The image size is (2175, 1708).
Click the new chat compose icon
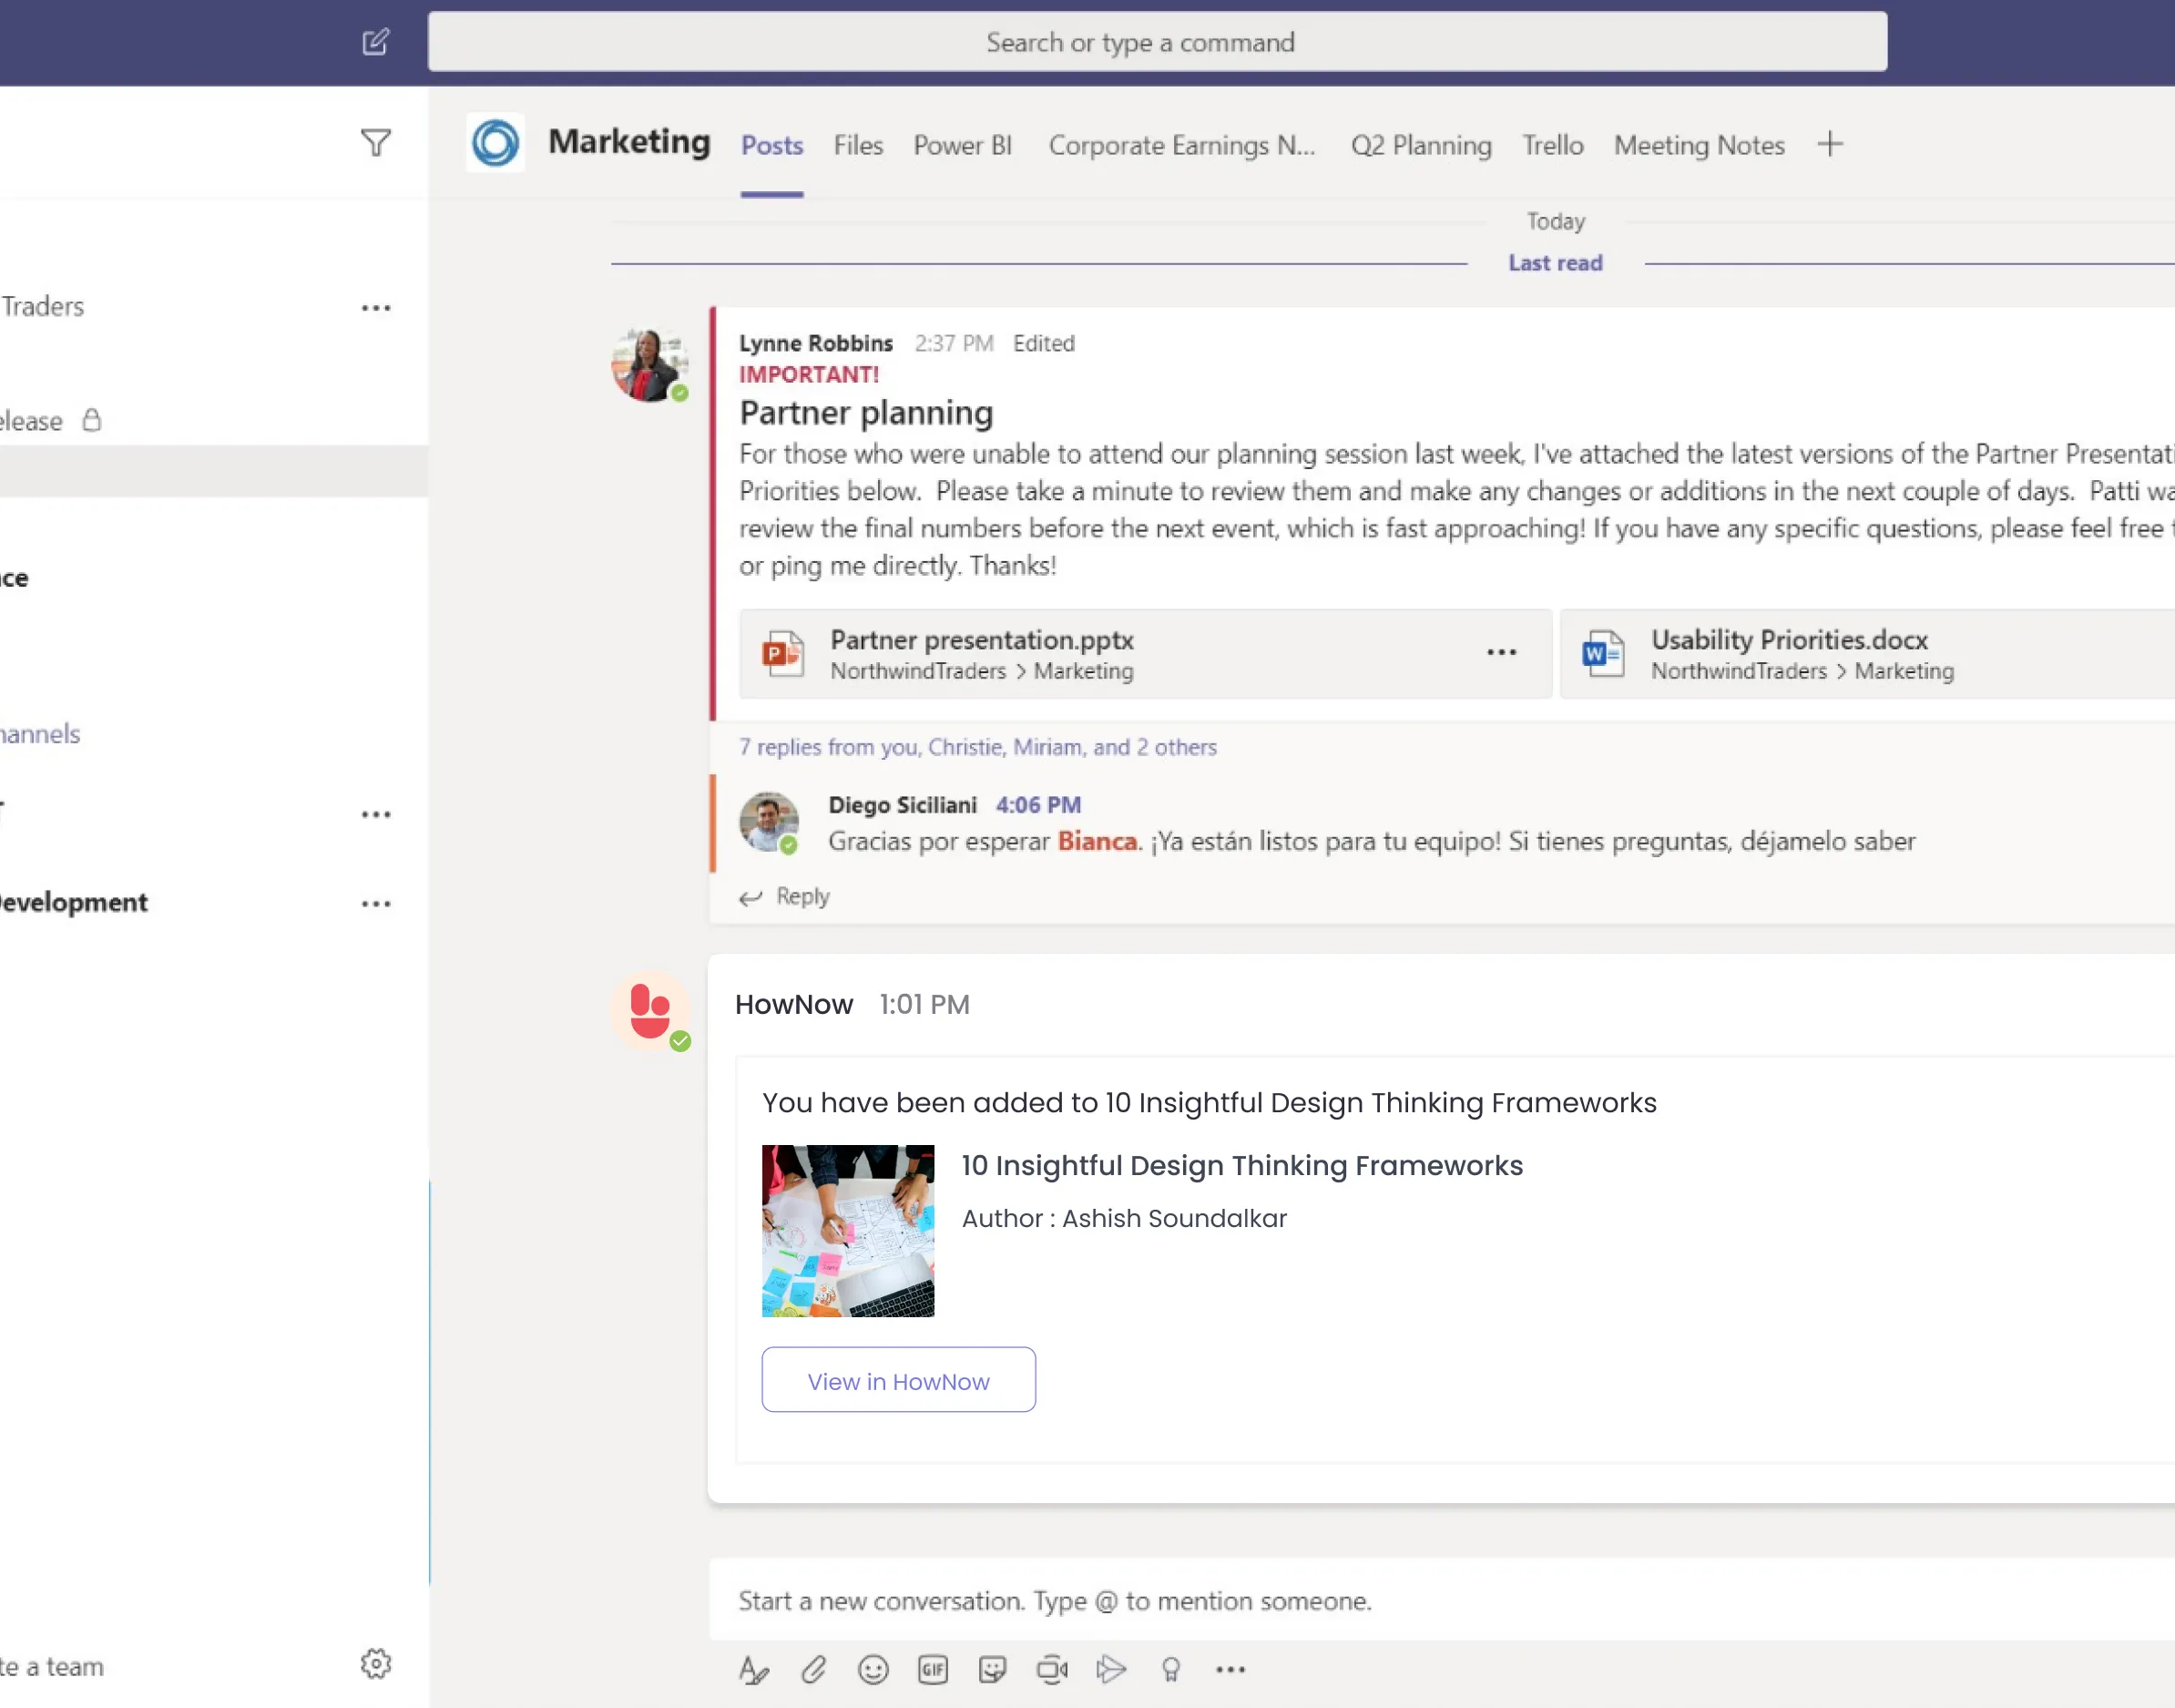(375, 42)
